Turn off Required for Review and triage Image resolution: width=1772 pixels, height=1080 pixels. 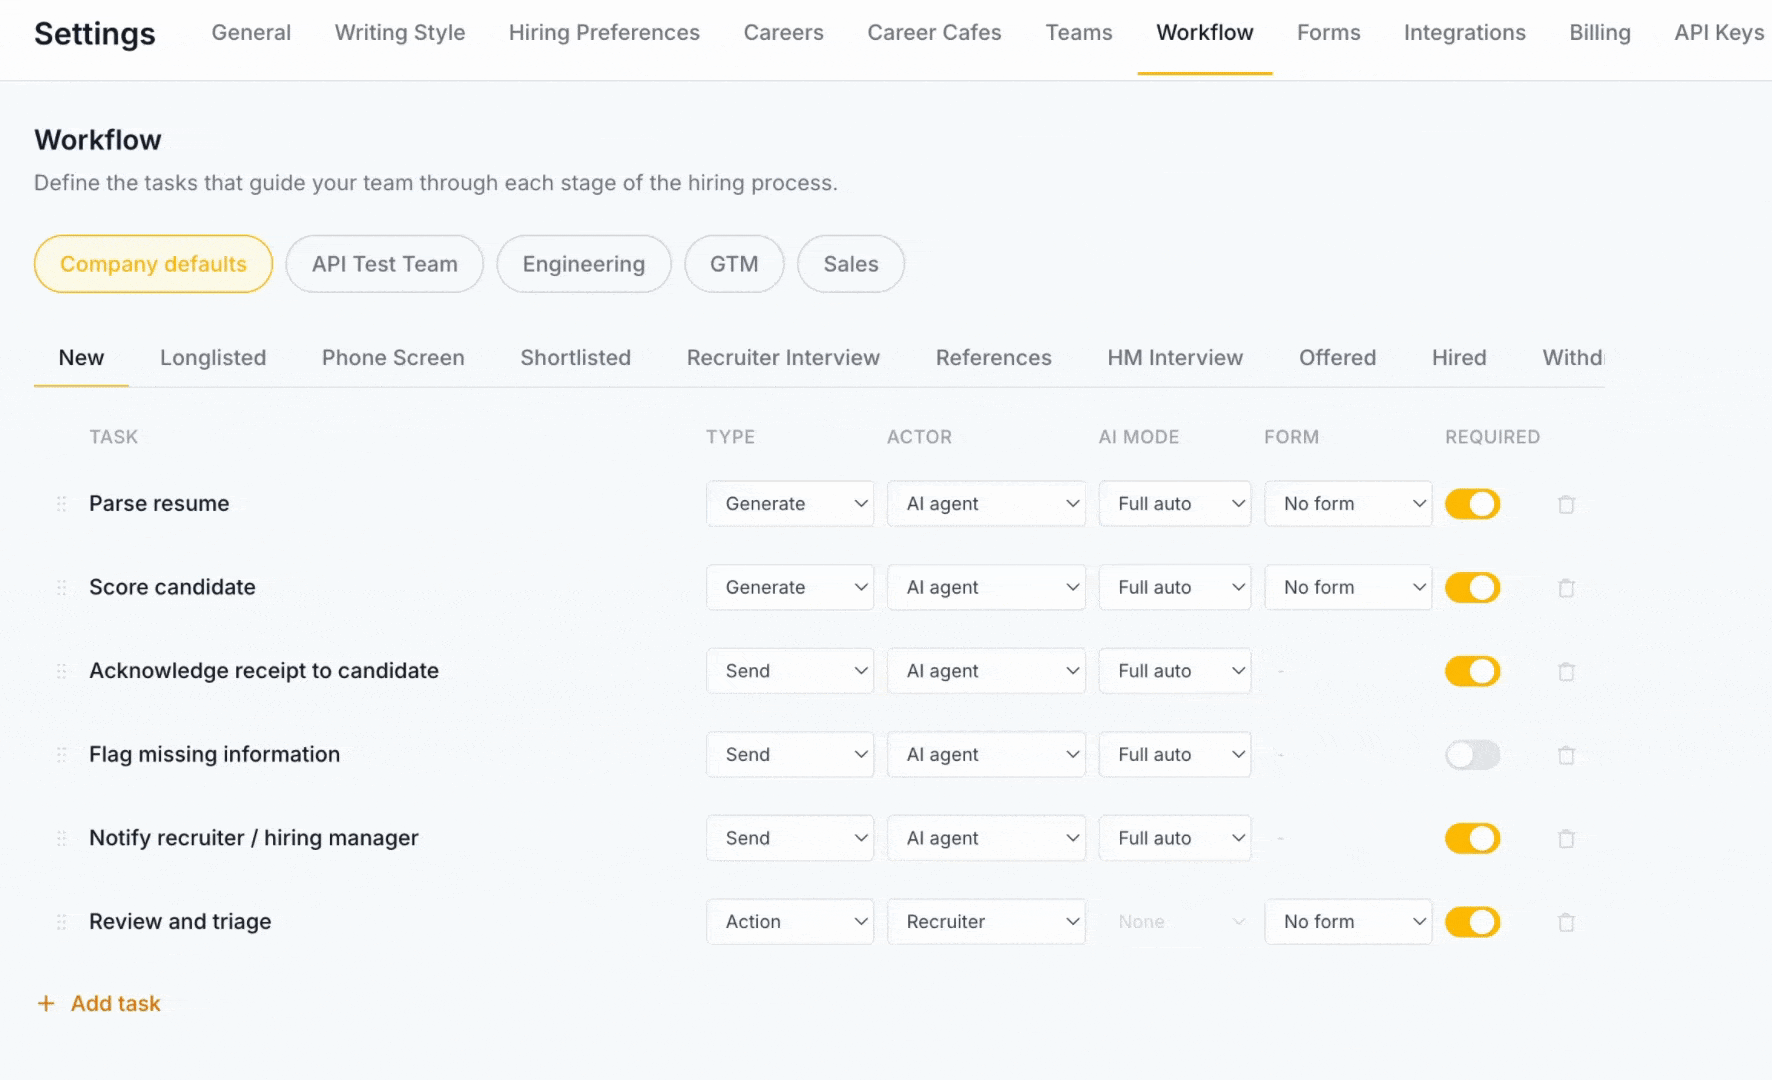tap(1471, 921)
